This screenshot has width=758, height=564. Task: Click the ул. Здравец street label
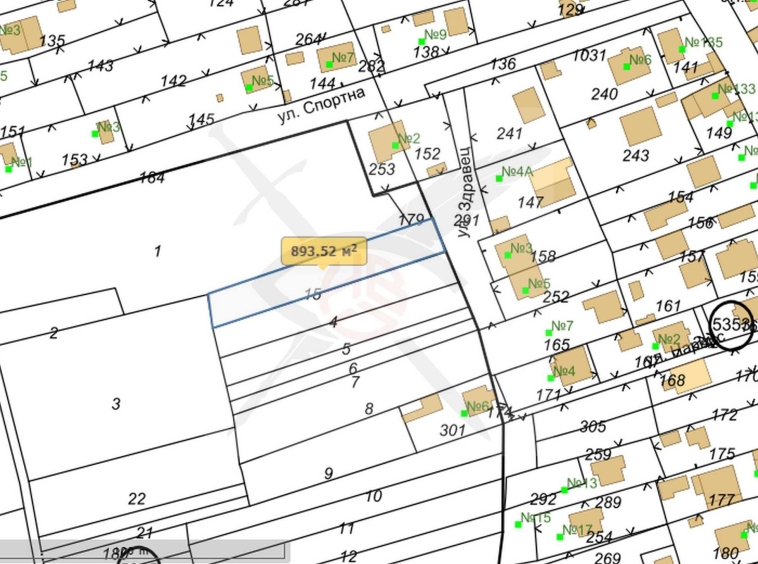tap(466, 193)
